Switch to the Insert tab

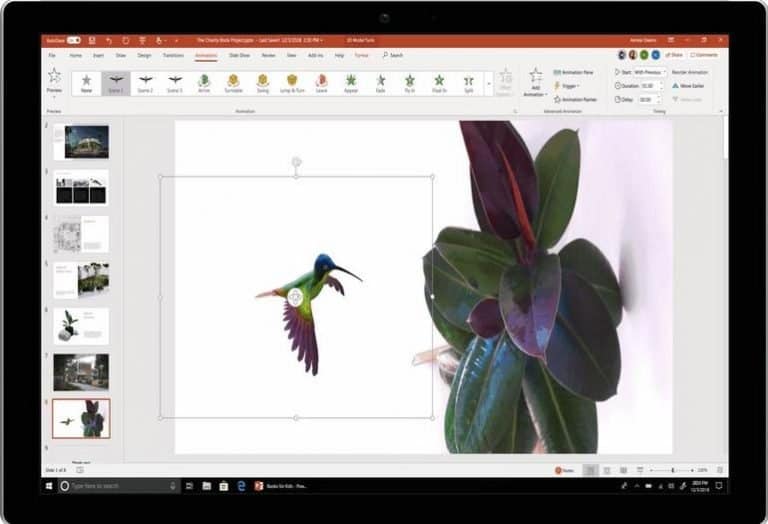(98, 55)
